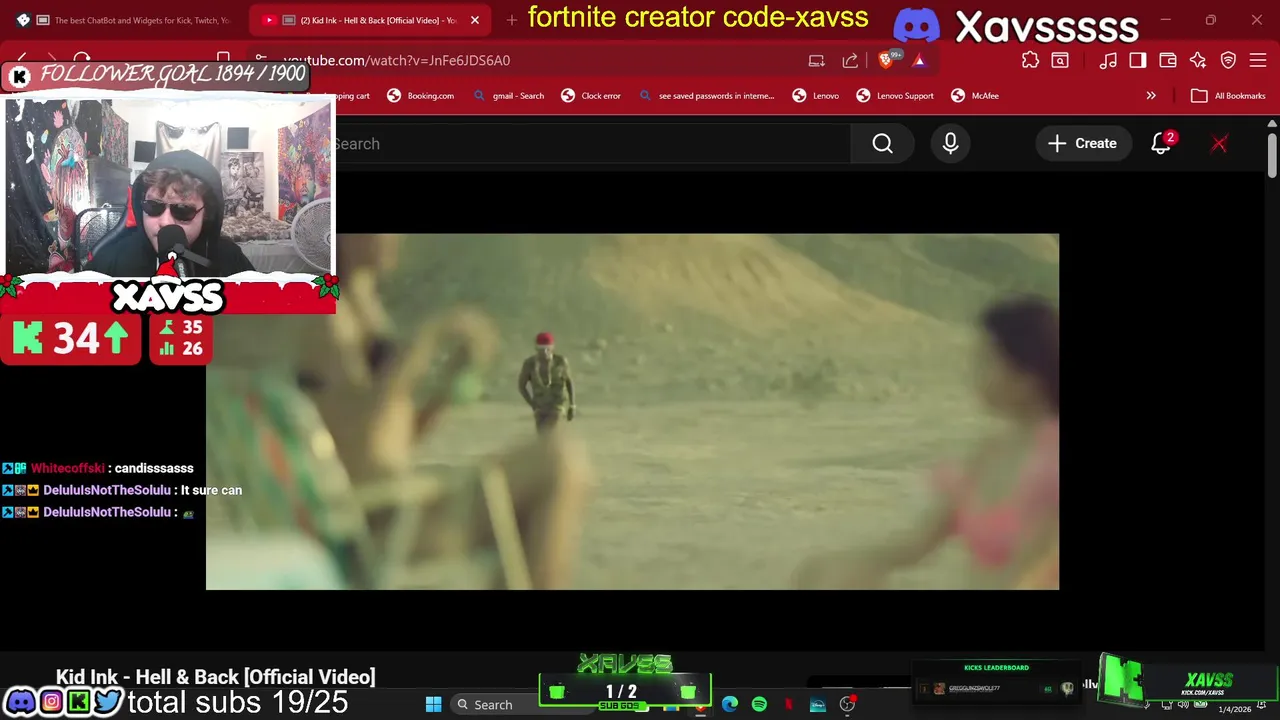Image resolution: width=1280 pixels, height=720 pixels.
Task: Activate voice search microphone icon
Action: pyautogui.click(x=950, y=144)
